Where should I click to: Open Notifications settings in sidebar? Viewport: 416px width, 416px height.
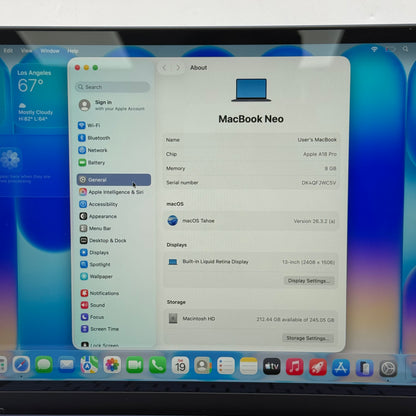pos(100,293)
